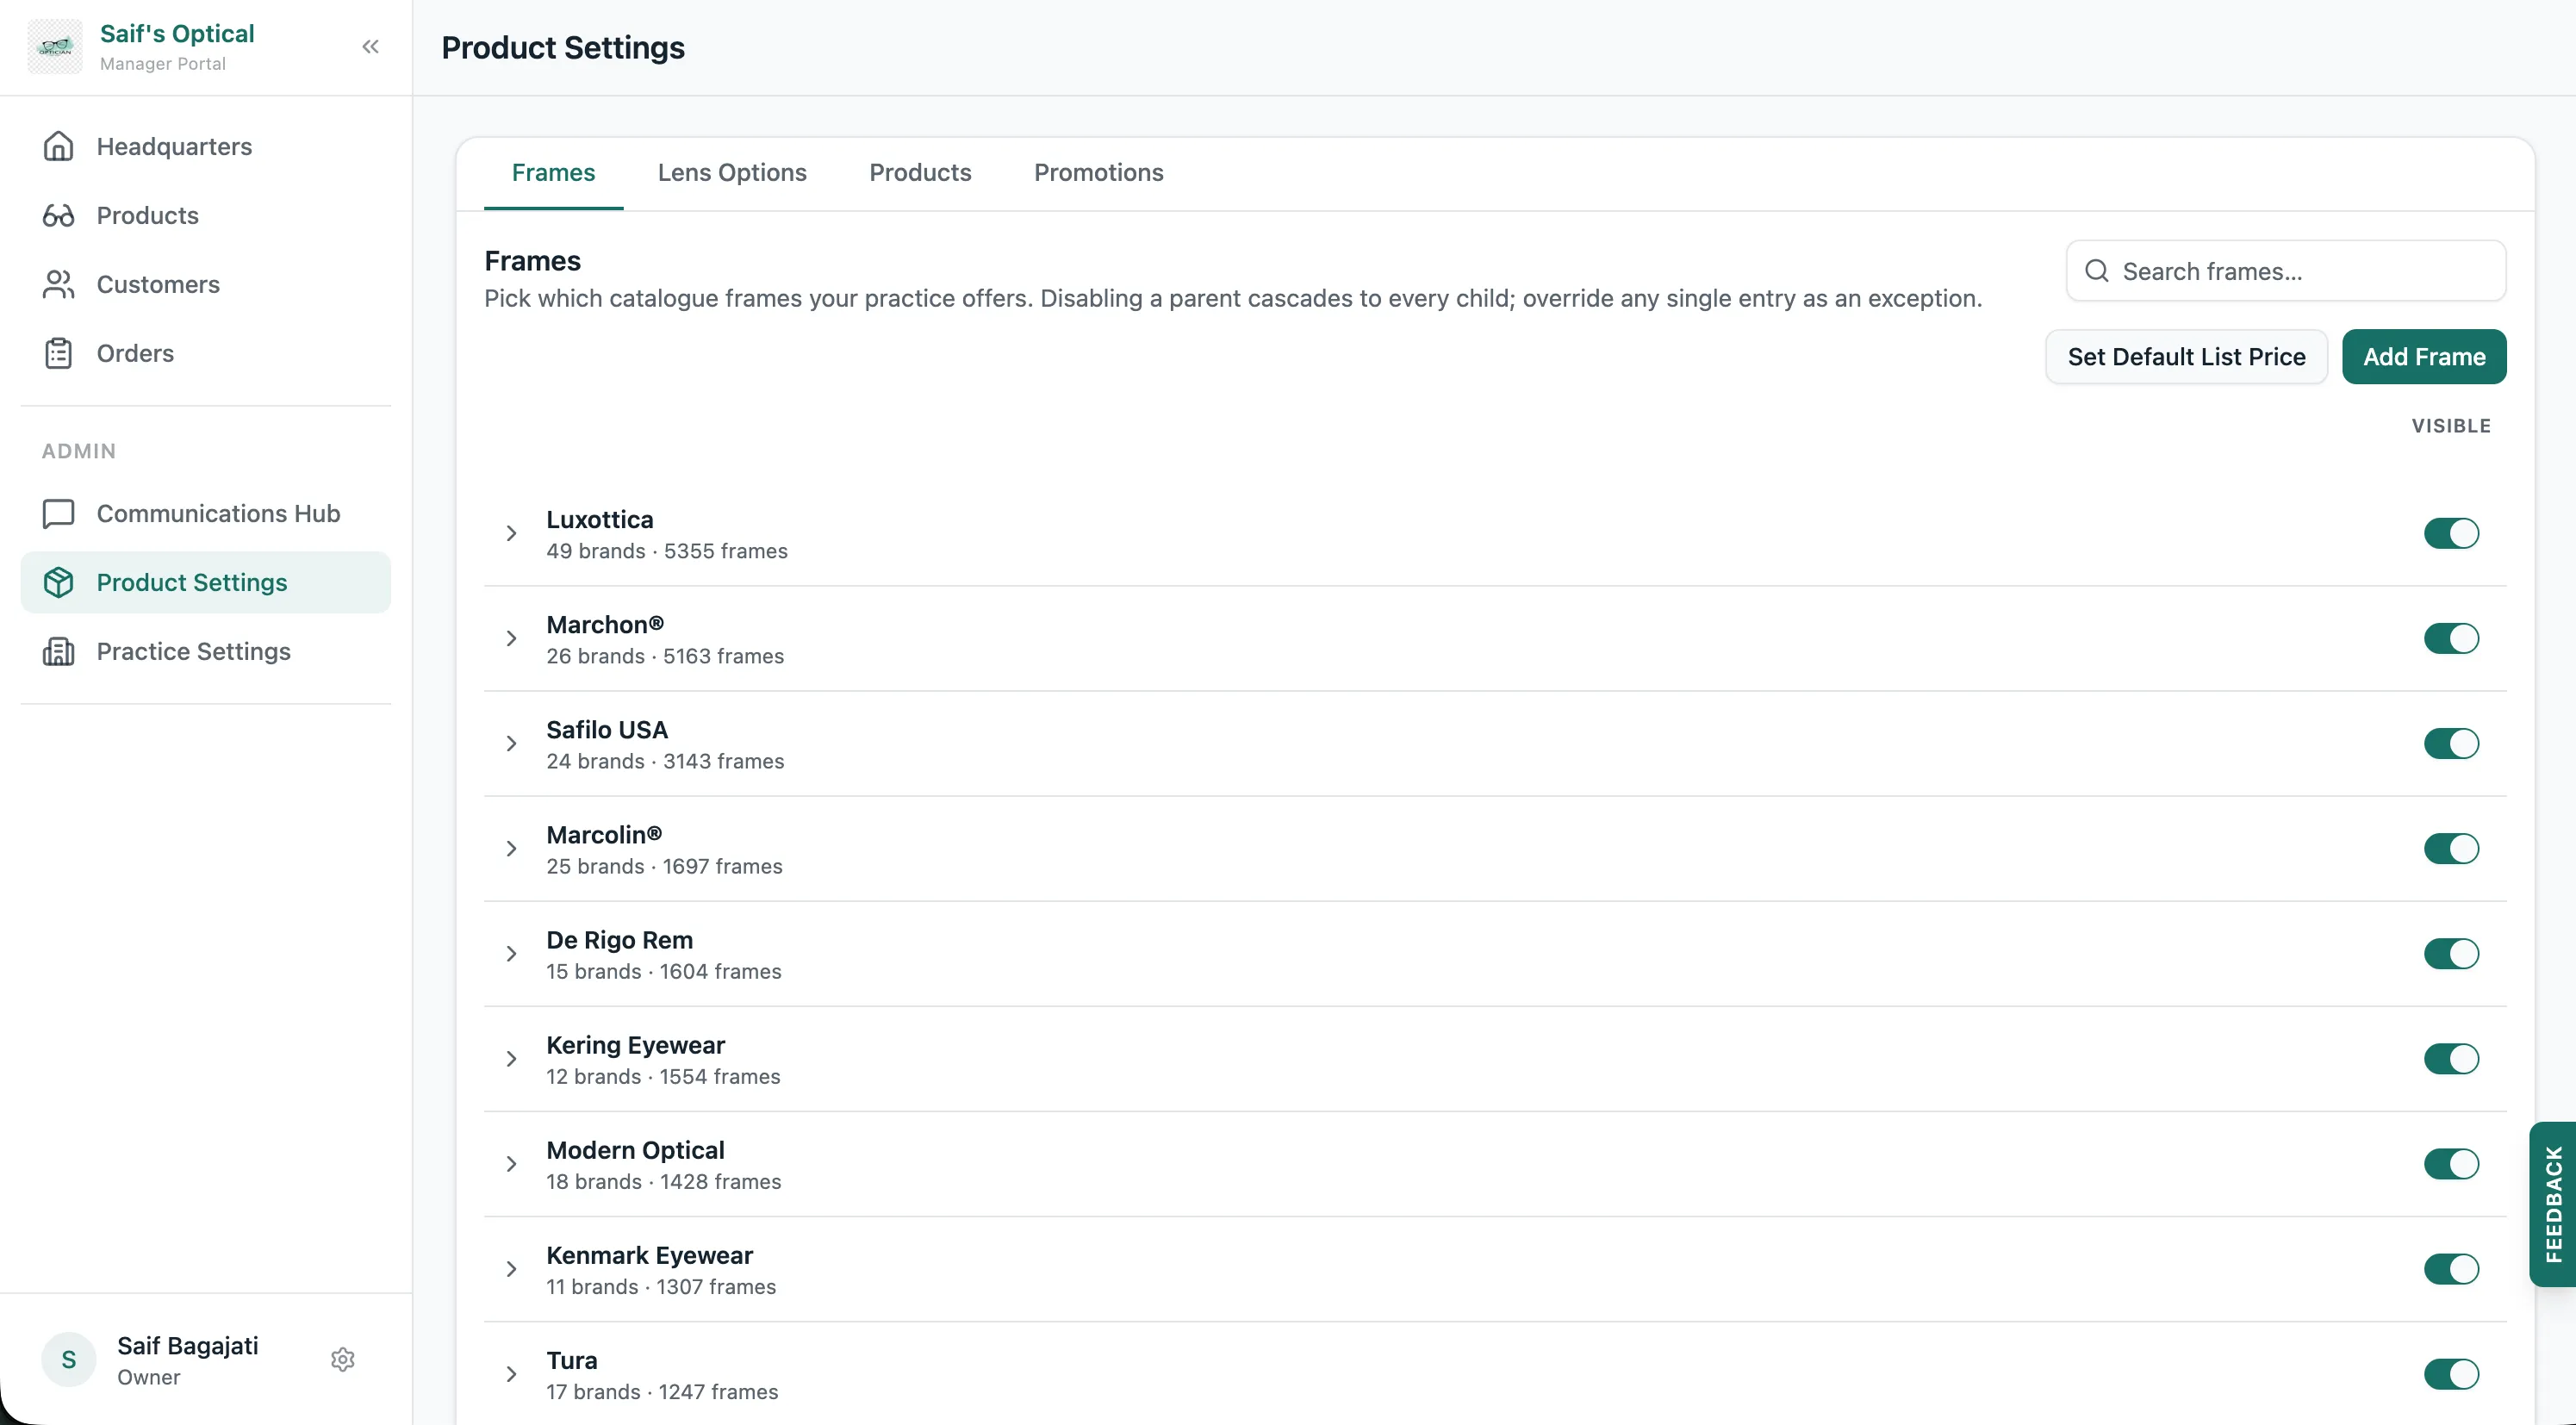Open user settings gear icon
Image resolution: width=2576 pixels, height=1425 pixels.
(x=343, y=1359)
